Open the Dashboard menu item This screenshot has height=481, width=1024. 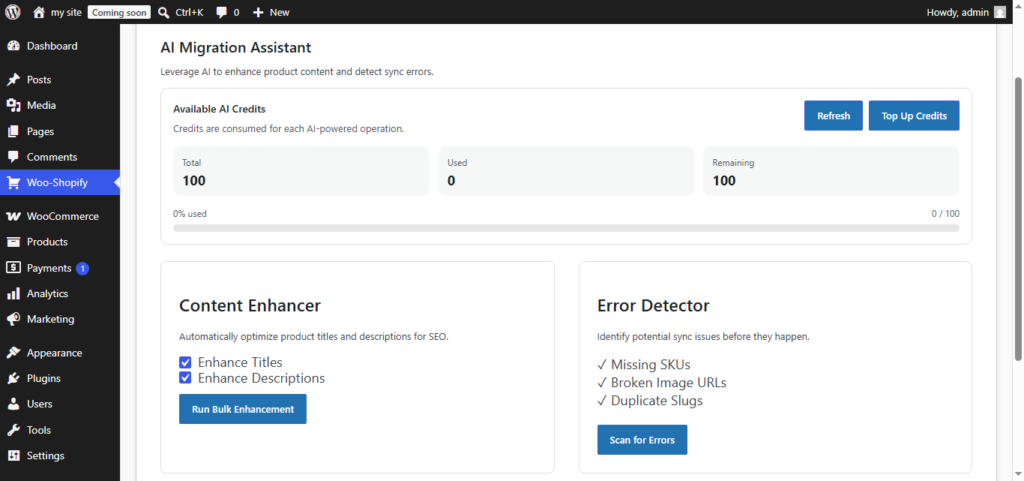(x=52, y=46)
